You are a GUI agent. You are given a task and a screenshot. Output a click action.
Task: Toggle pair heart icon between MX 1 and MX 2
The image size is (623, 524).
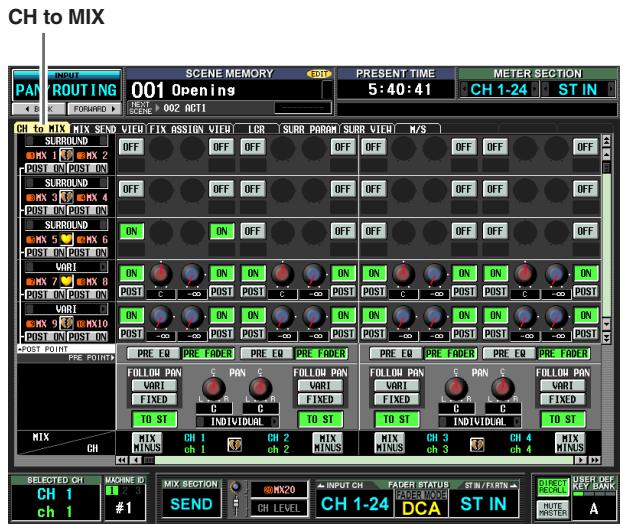(66, 155)
